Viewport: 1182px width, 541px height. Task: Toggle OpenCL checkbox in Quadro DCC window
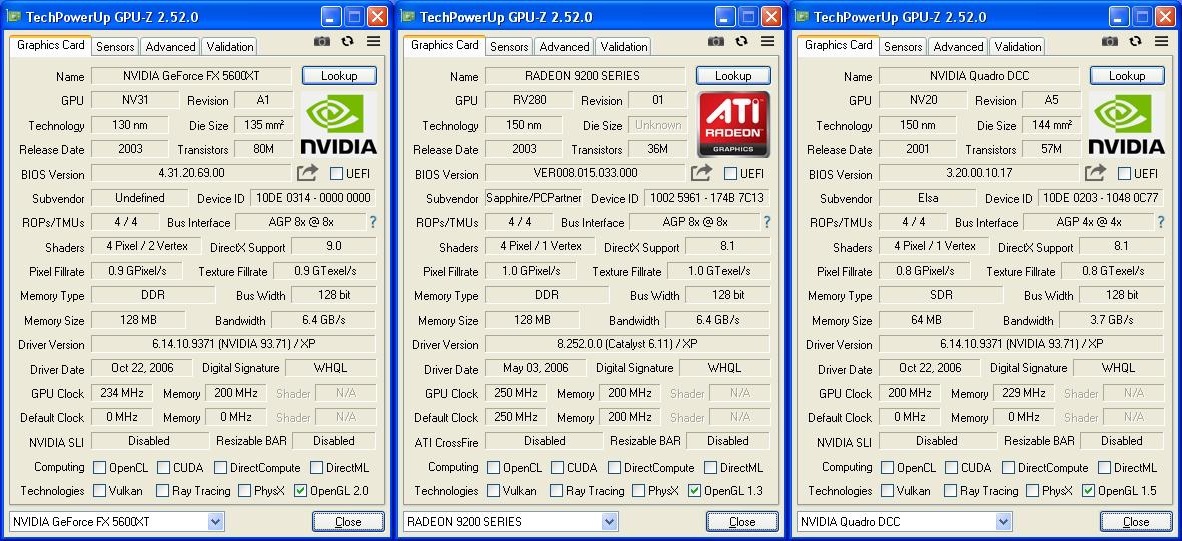pos(887,468)
